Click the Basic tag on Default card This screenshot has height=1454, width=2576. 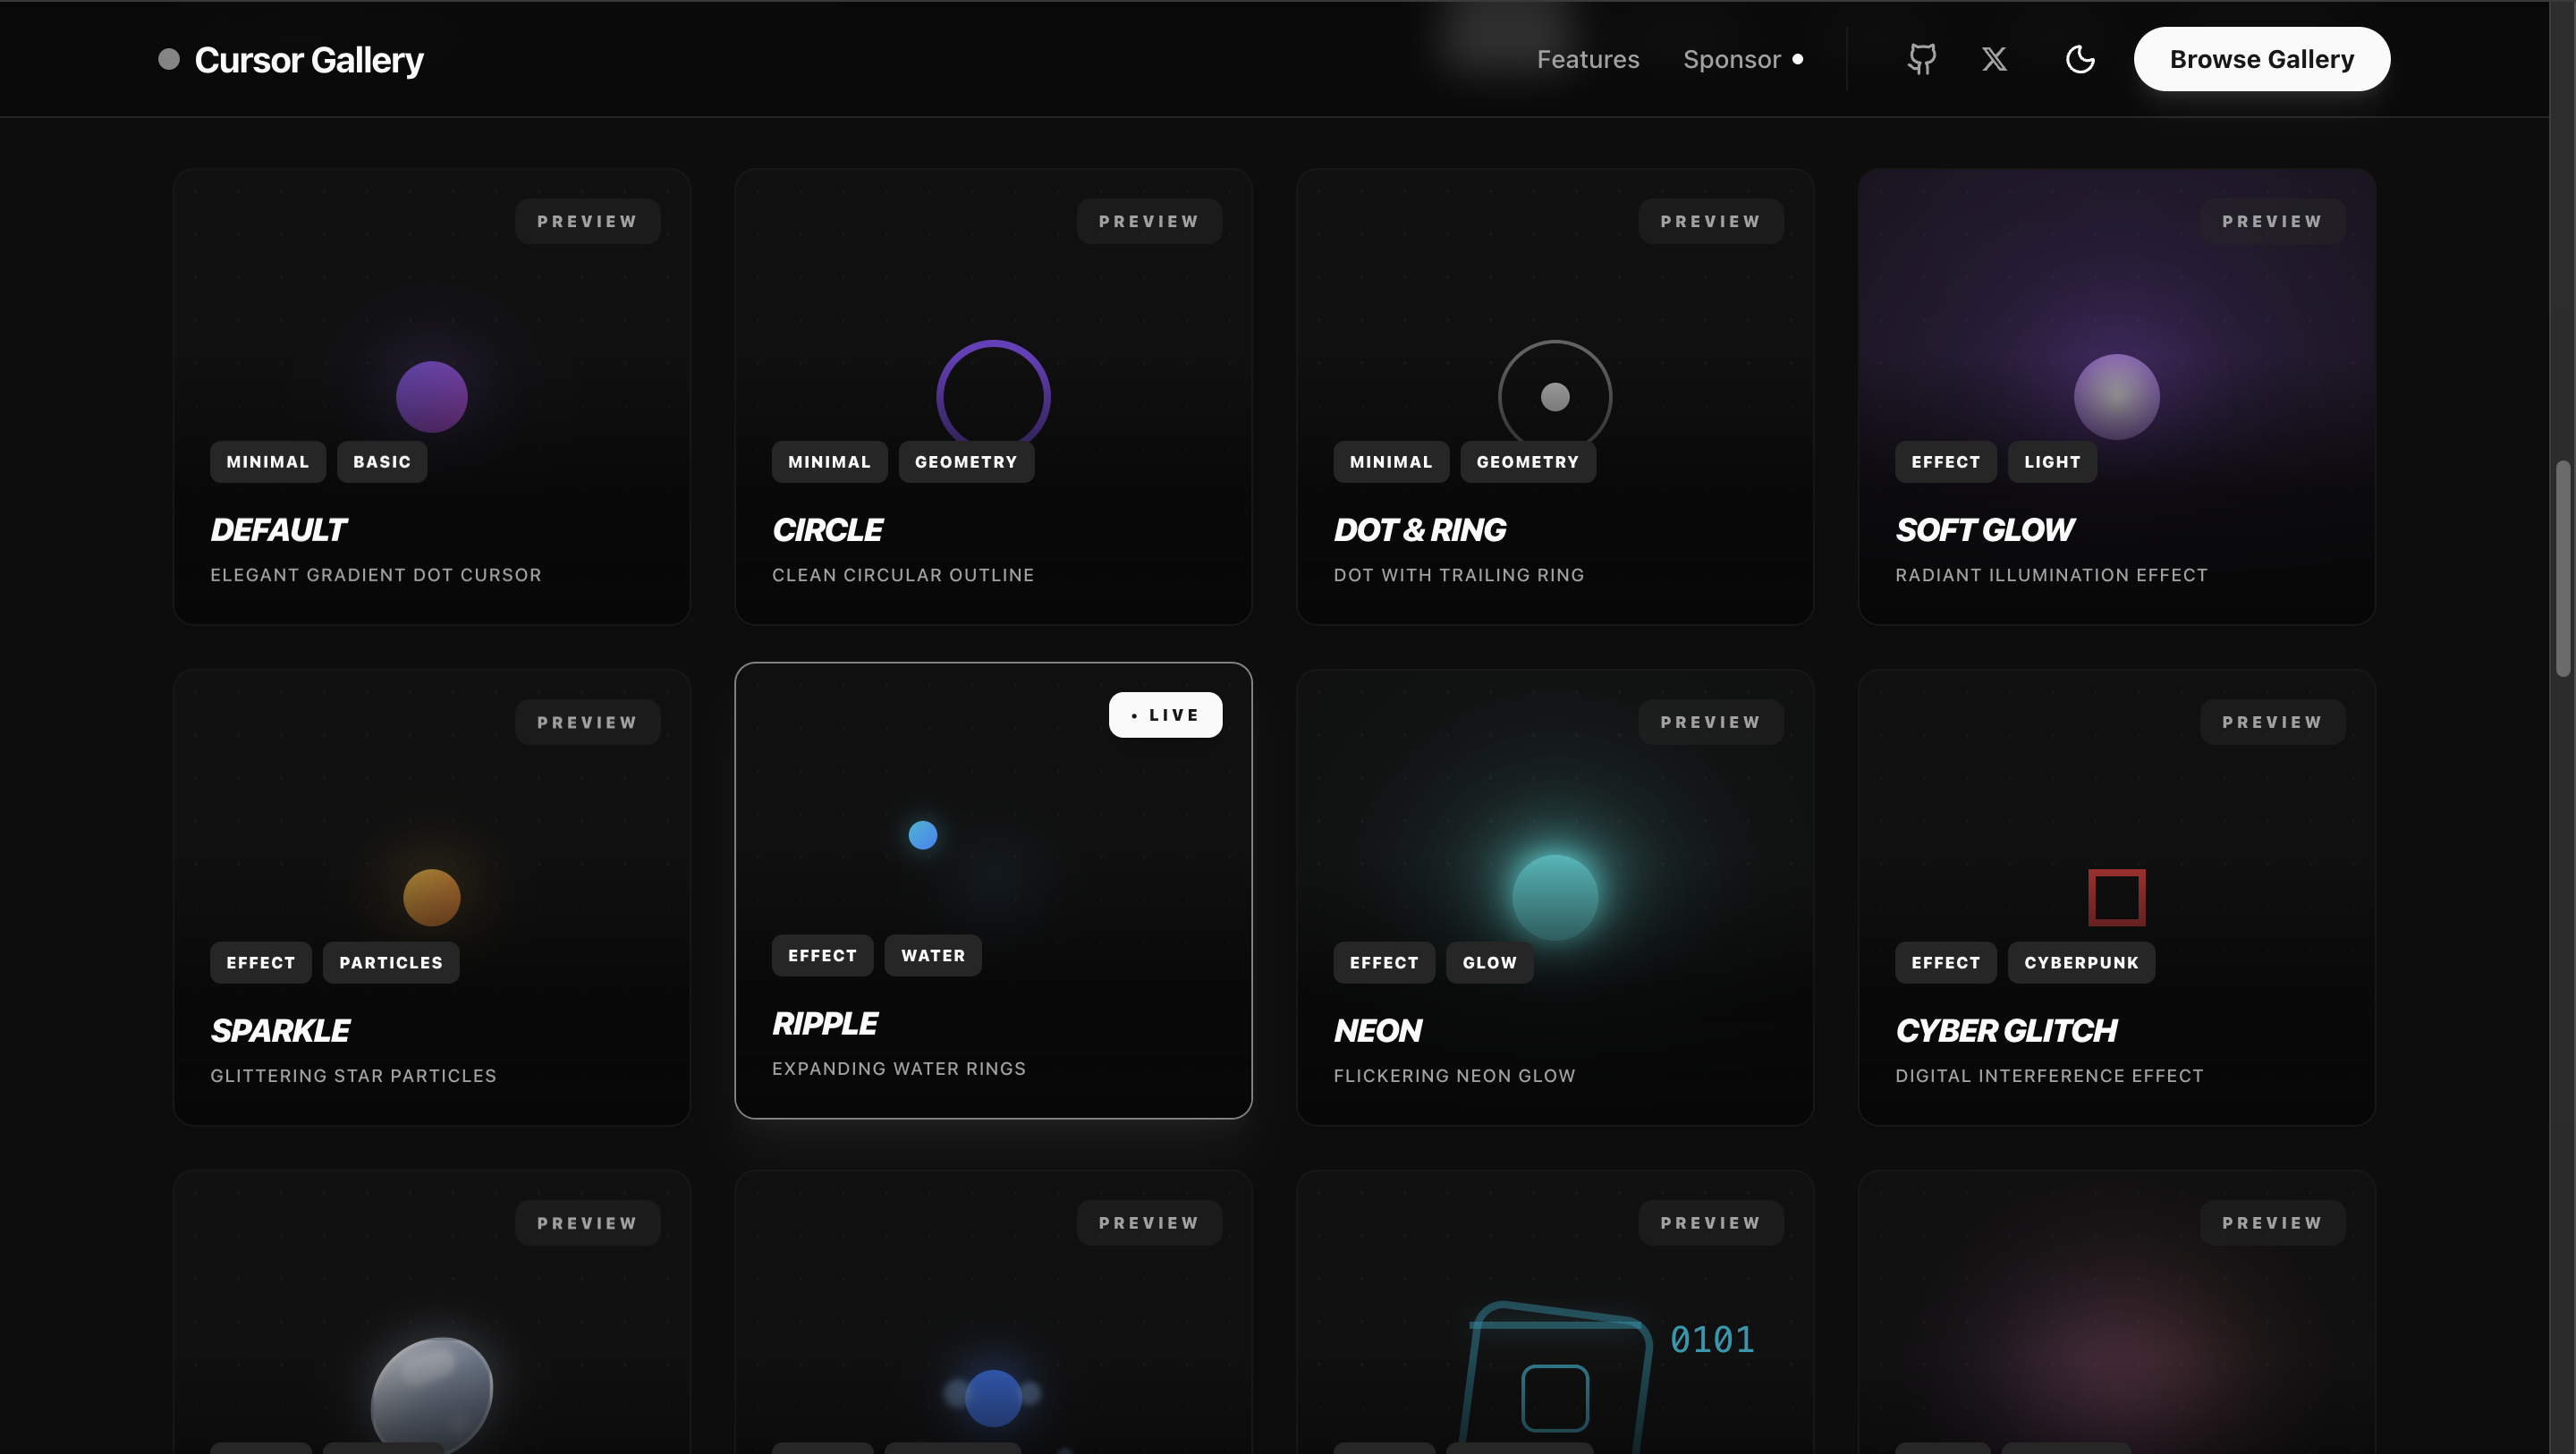pyautogui.click(x=382, y=462)
